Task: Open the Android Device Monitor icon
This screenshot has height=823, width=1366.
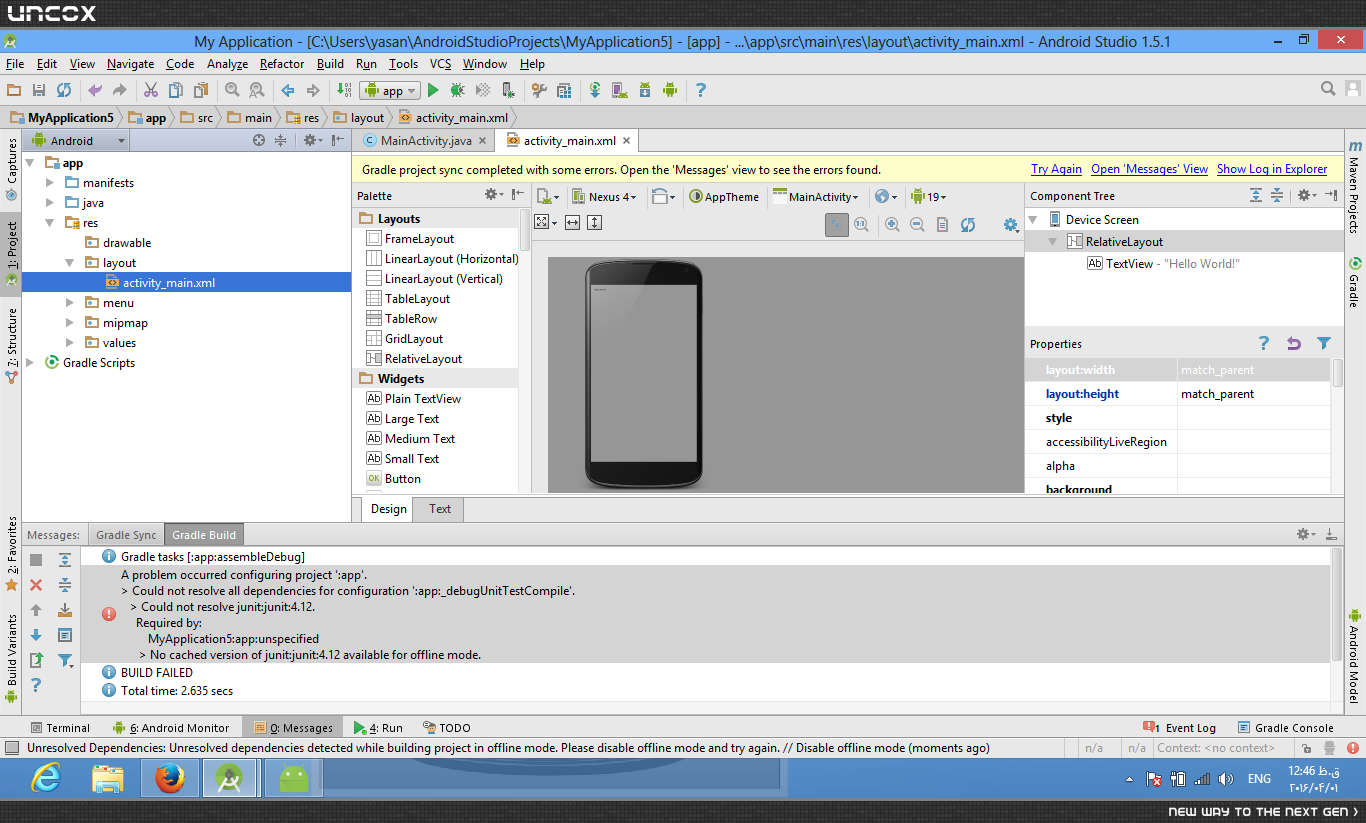Action: click(x=670, y=90)
